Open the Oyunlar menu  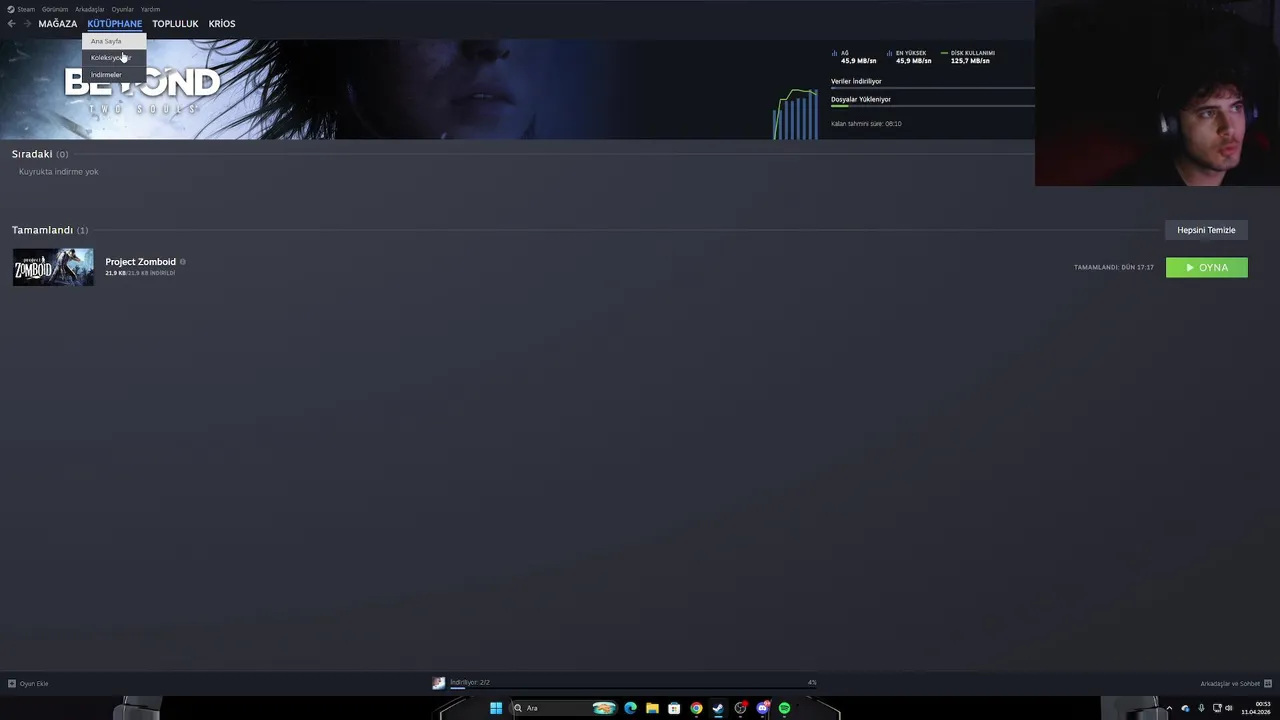pyautogui.click(x=122, y=9)
